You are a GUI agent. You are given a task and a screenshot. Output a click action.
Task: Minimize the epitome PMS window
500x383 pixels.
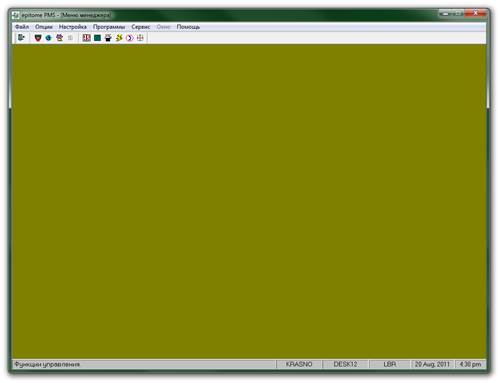click(445, 13)
